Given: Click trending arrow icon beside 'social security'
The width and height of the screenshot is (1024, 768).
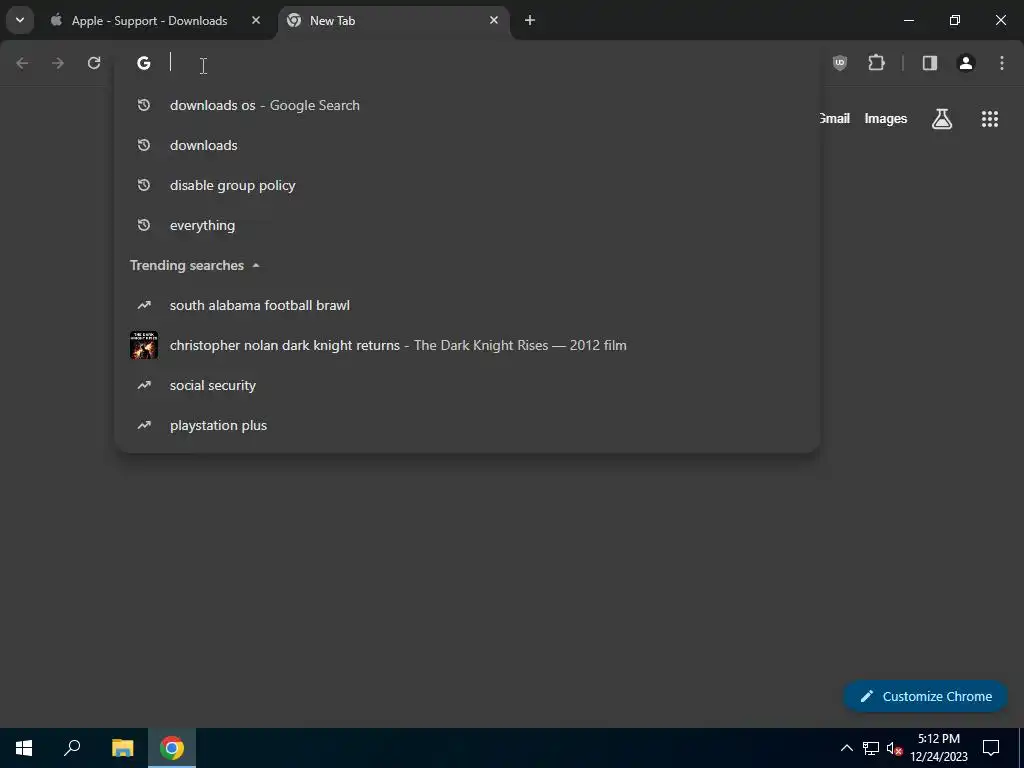Looking at the screenshot, I should coord(144,385).
